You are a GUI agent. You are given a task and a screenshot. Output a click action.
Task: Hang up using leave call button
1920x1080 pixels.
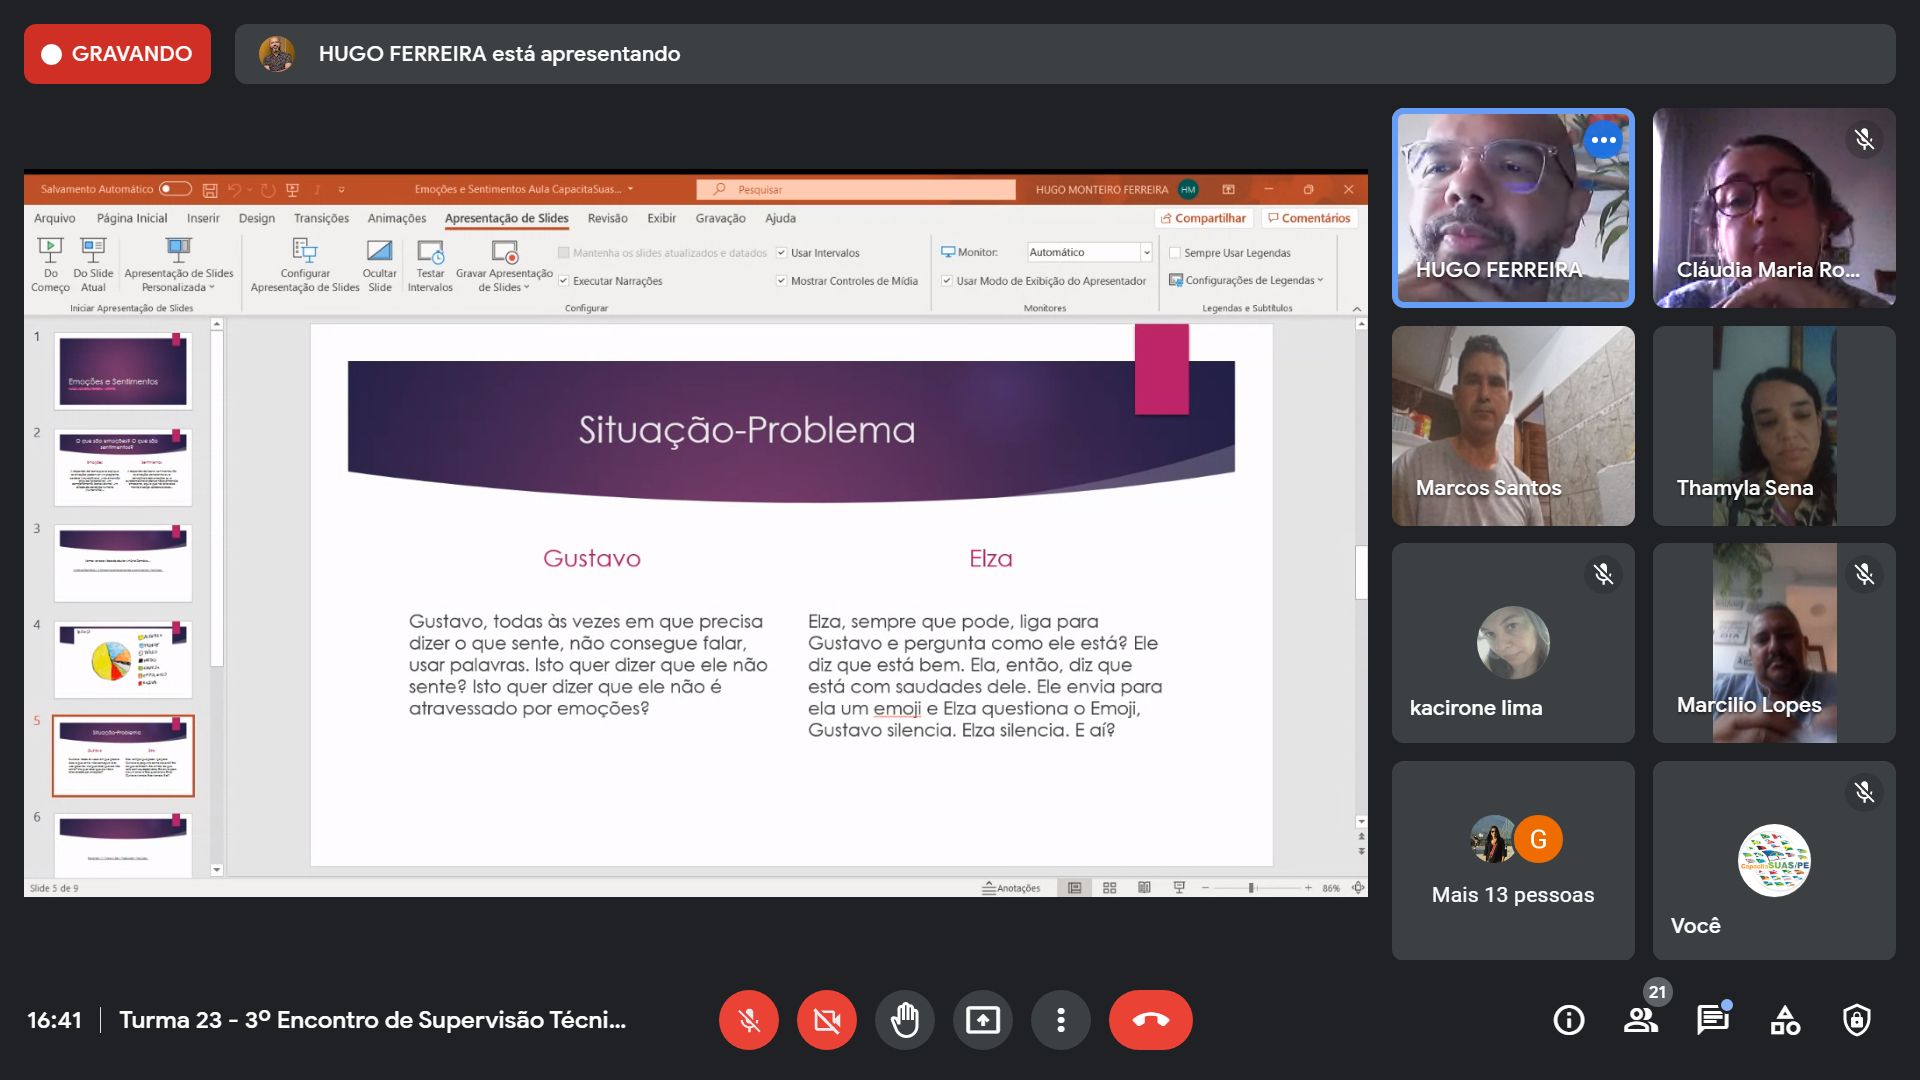(1150, 1020)
